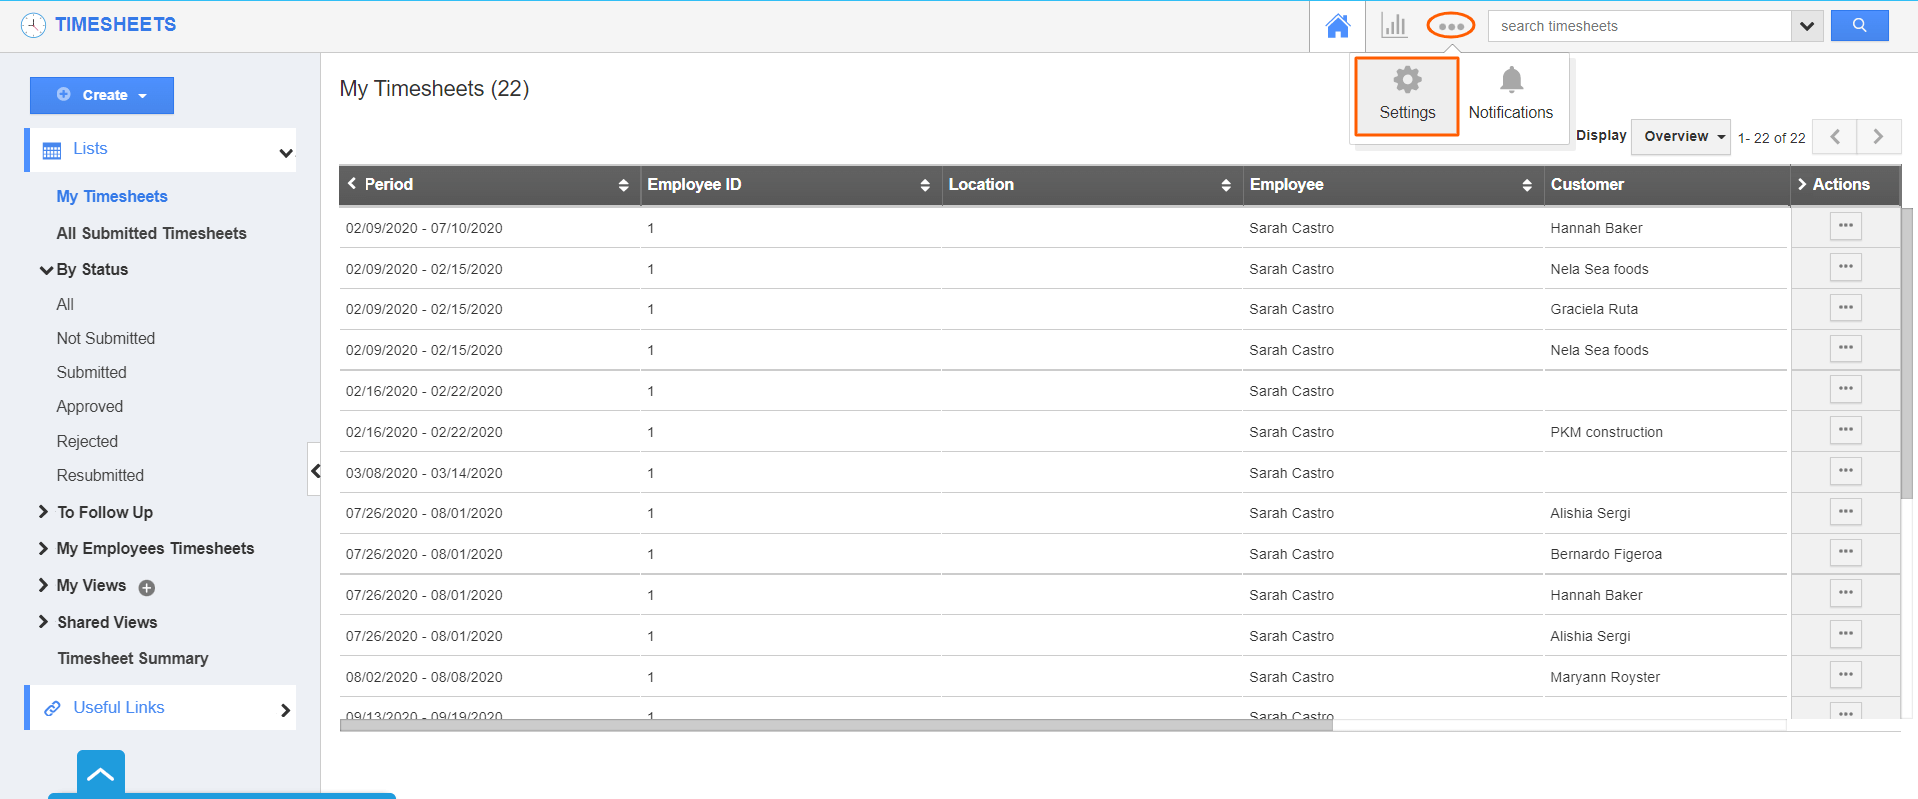Collapse the left sidebar panel arrow
Image resolution: width=1918 pixels, height=799 pixels.
pos(315,470)
